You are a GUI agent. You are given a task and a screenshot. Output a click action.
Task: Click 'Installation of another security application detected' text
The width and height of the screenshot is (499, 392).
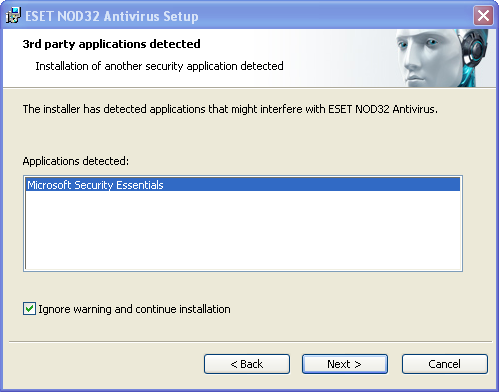159,66
